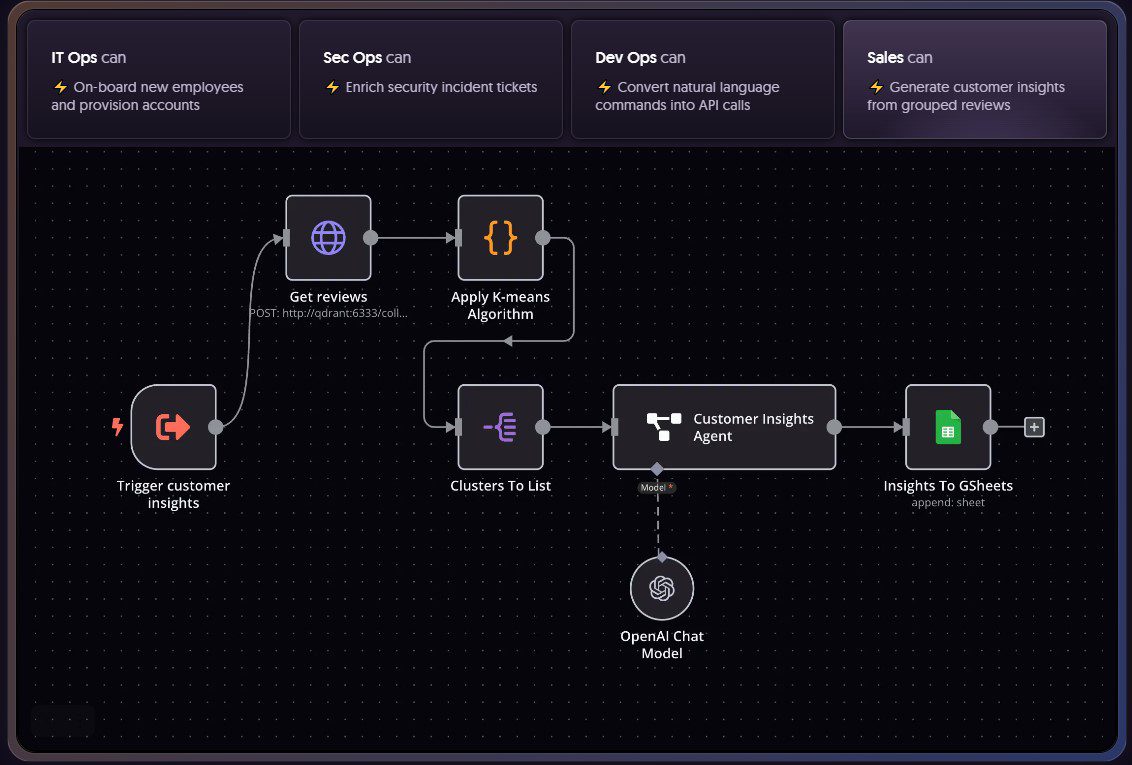Open the Customer Insights Agent node

click(x=724, y=427)
